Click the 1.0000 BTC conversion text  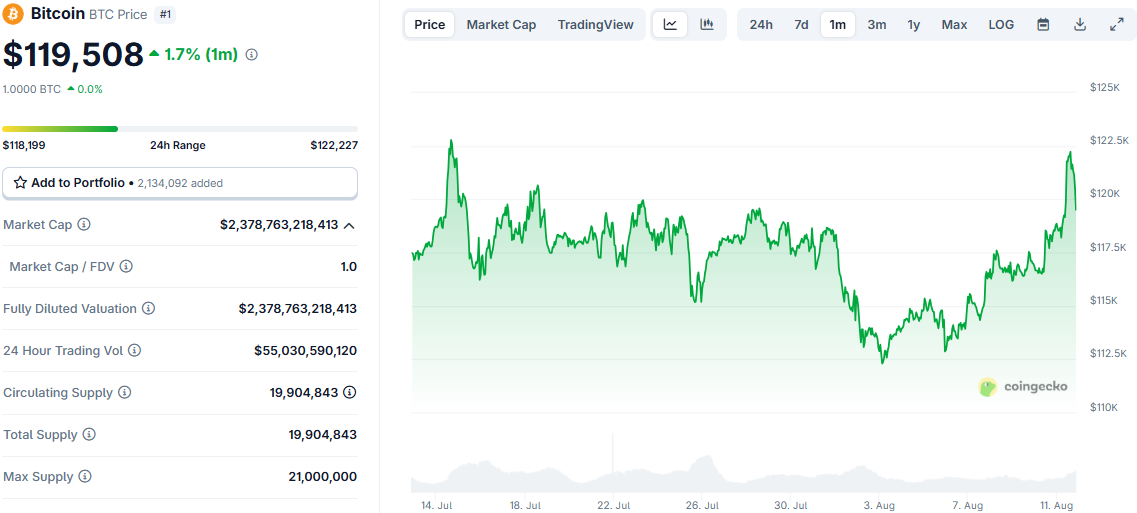pyautogui.click(x=32, y=89)
